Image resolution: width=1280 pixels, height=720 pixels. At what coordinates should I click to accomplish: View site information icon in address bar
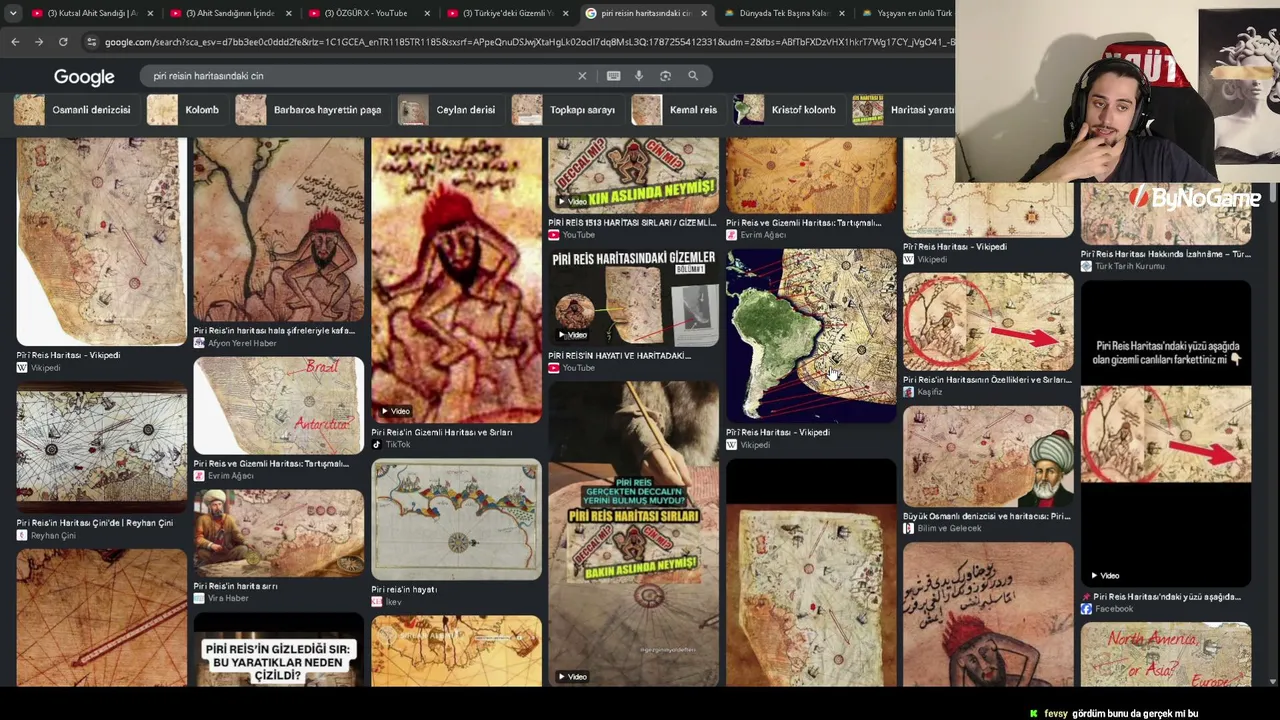91,42
